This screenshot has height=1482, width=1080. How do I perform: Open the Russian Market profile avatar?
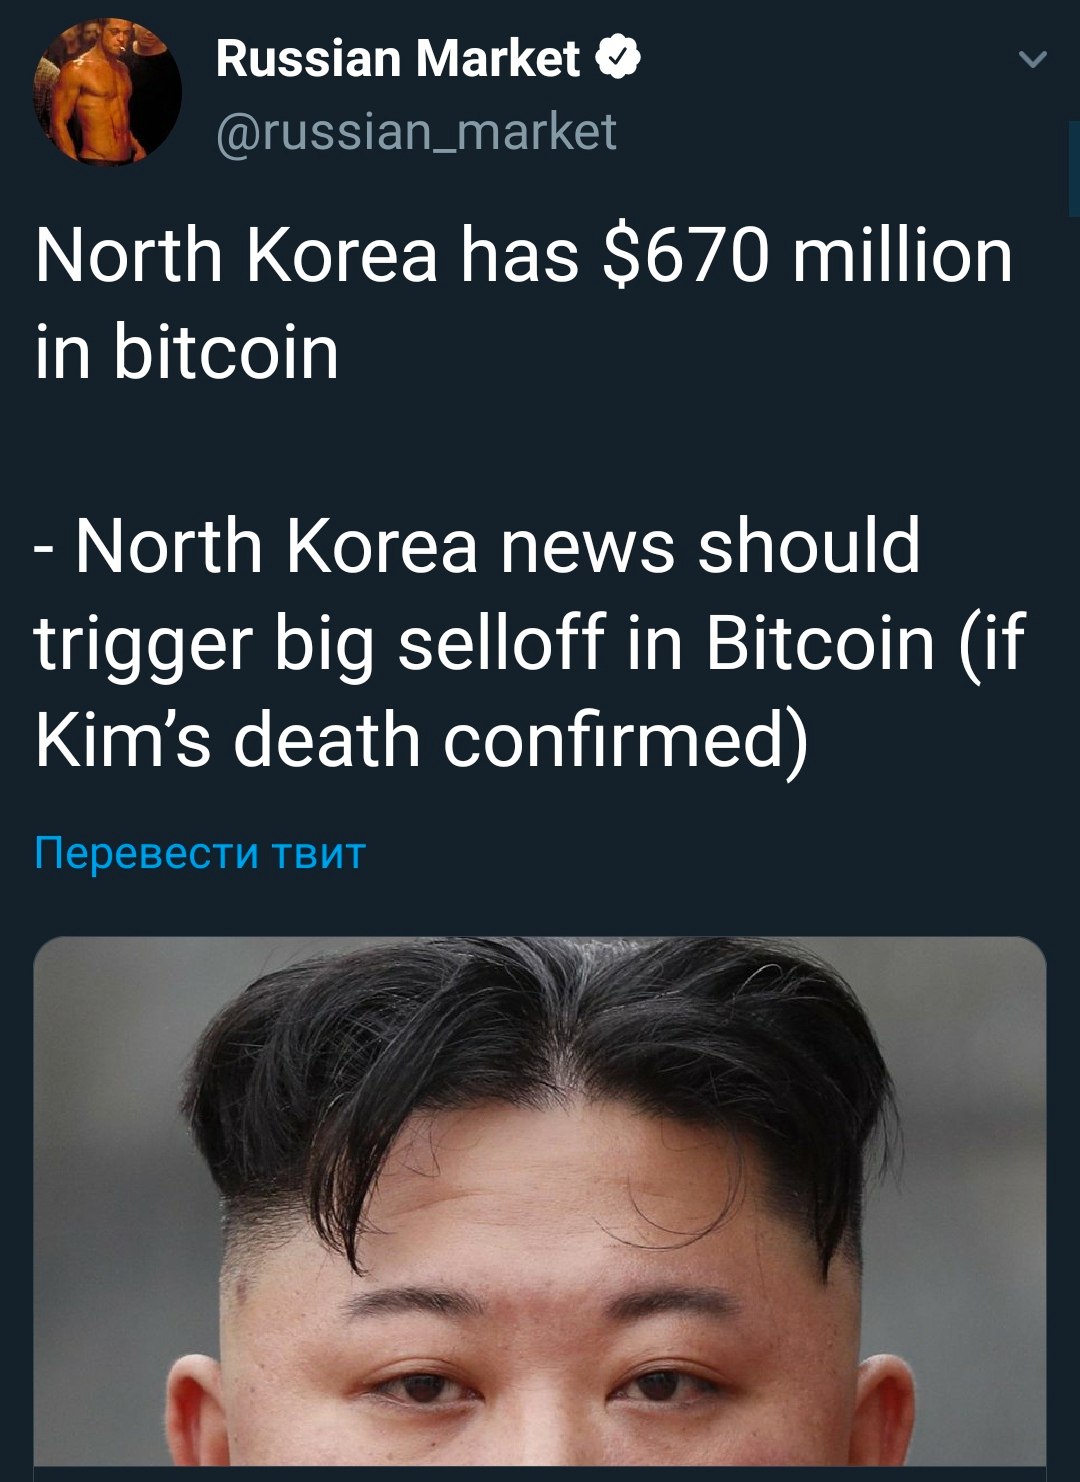108,93
